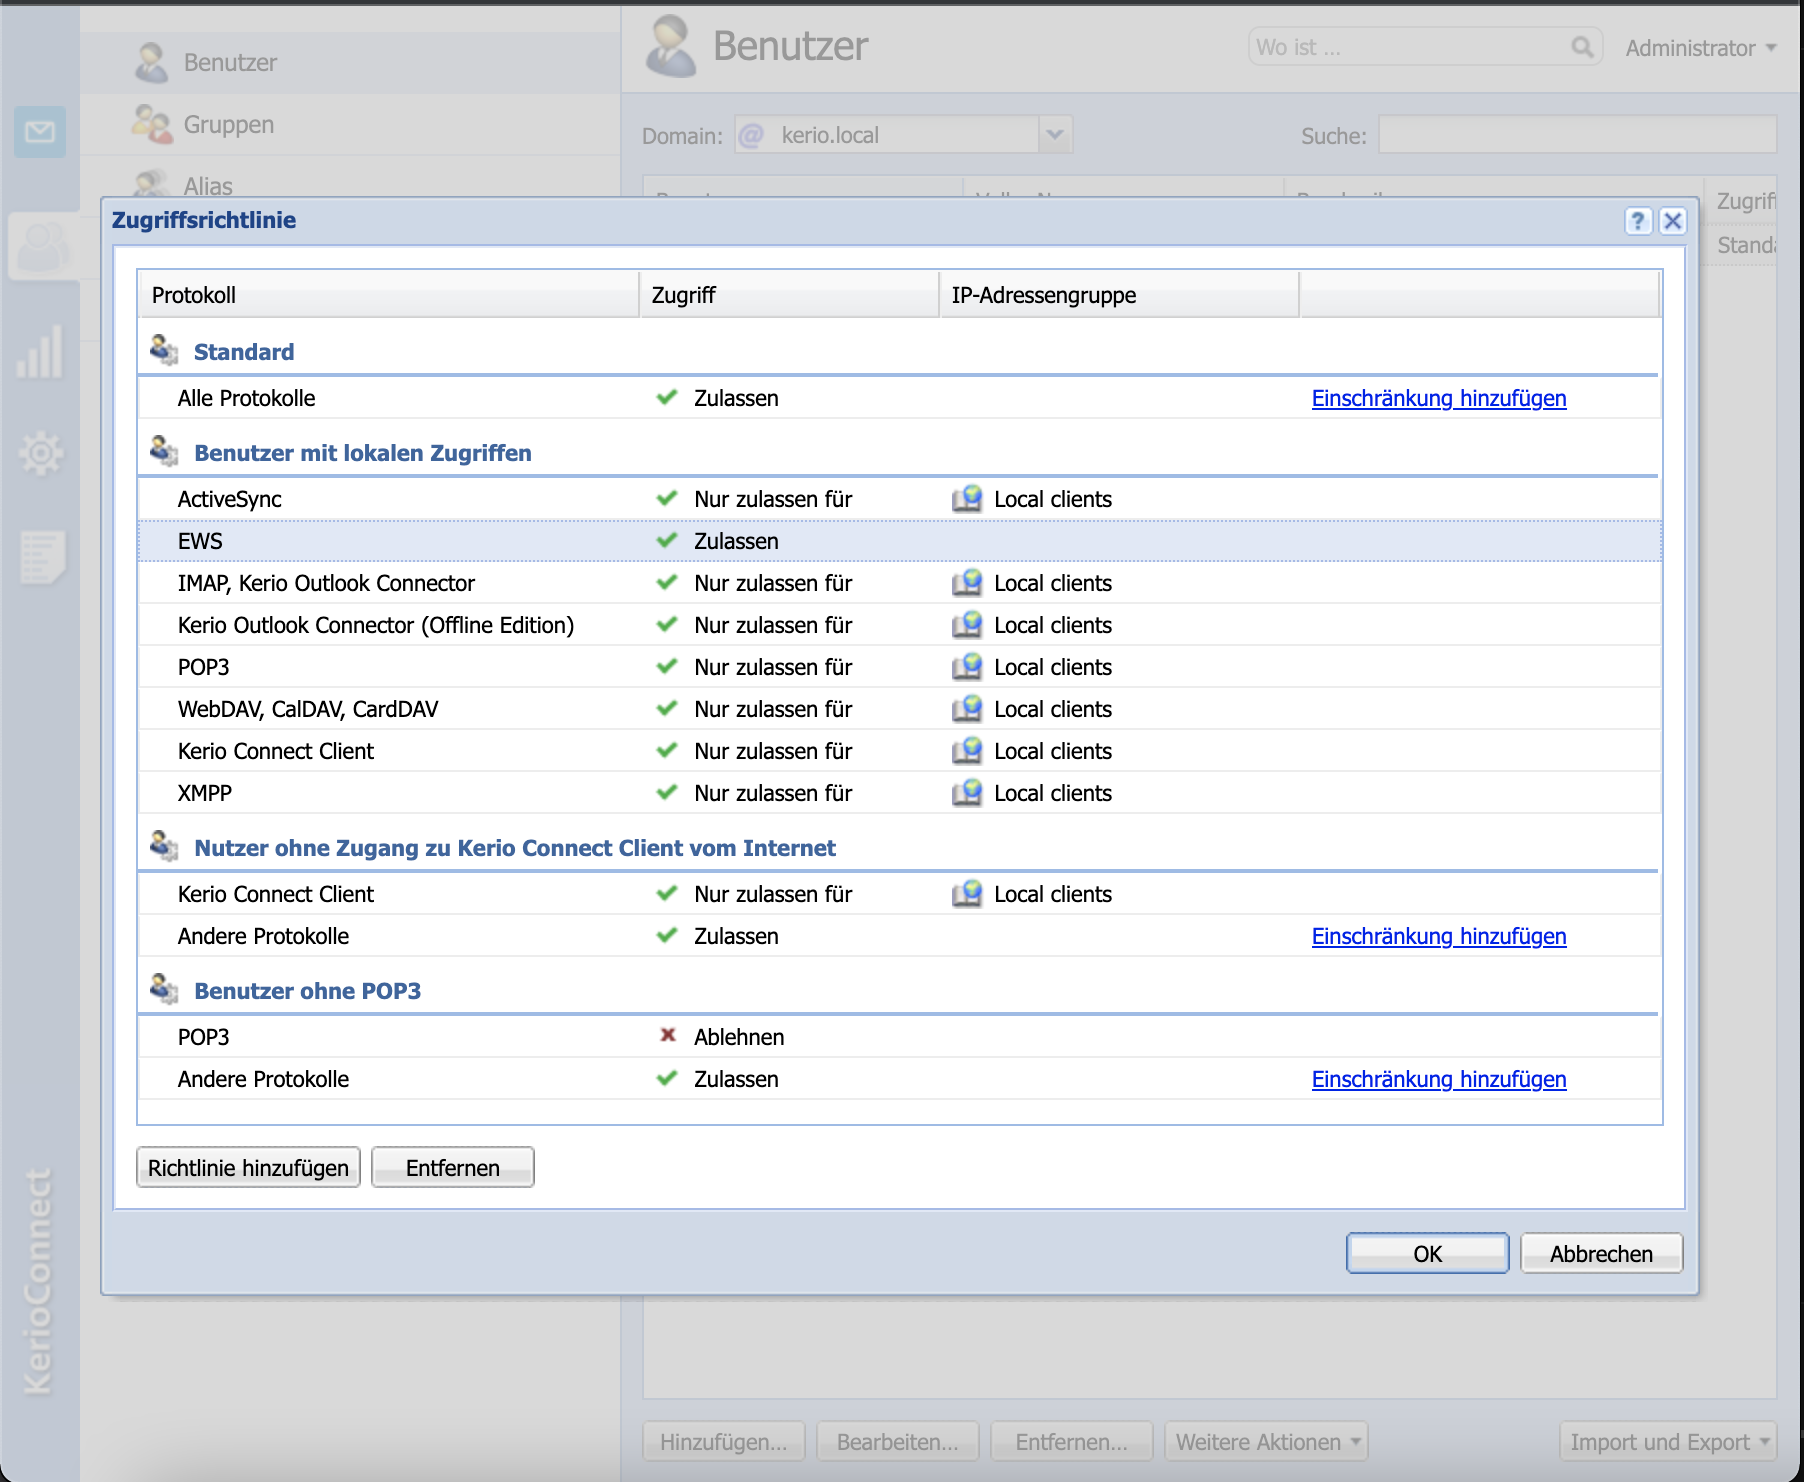1804x1482 pixels.
Task: Click the Richtlinie hinzufügen button
Action: pos(248,1168)
